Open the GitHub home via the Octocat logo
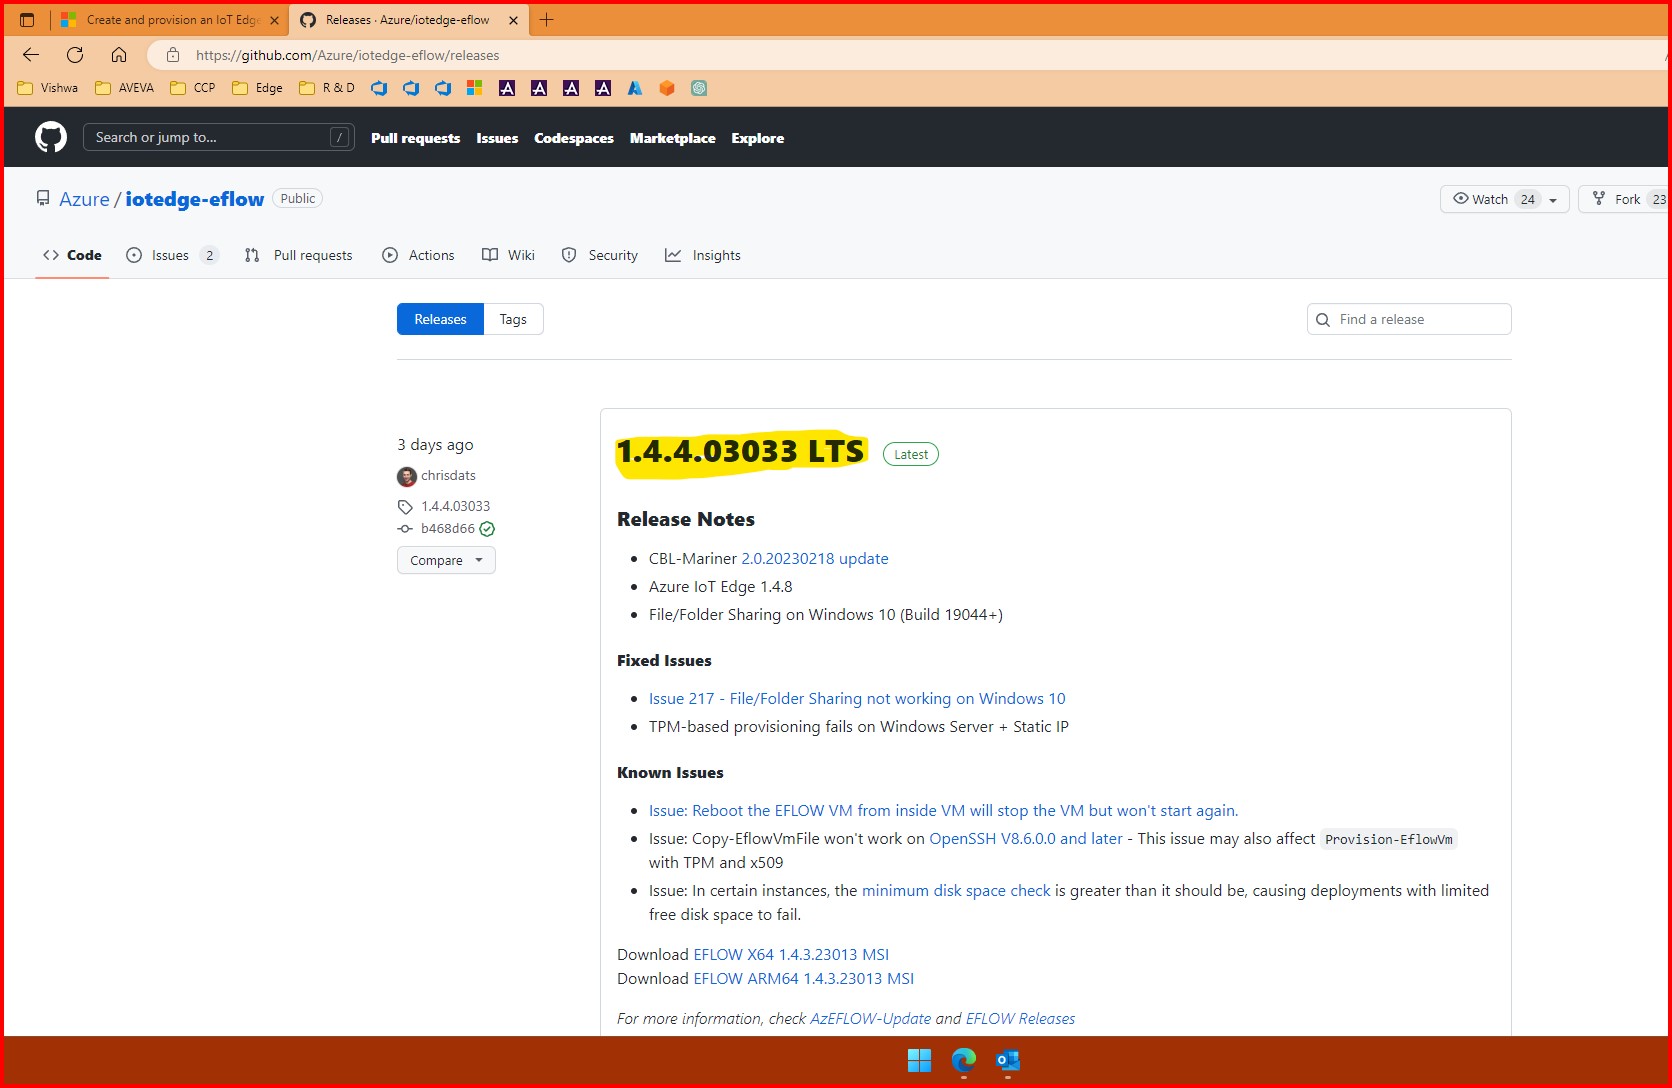 pyautogui.click(x=48, y=137)
